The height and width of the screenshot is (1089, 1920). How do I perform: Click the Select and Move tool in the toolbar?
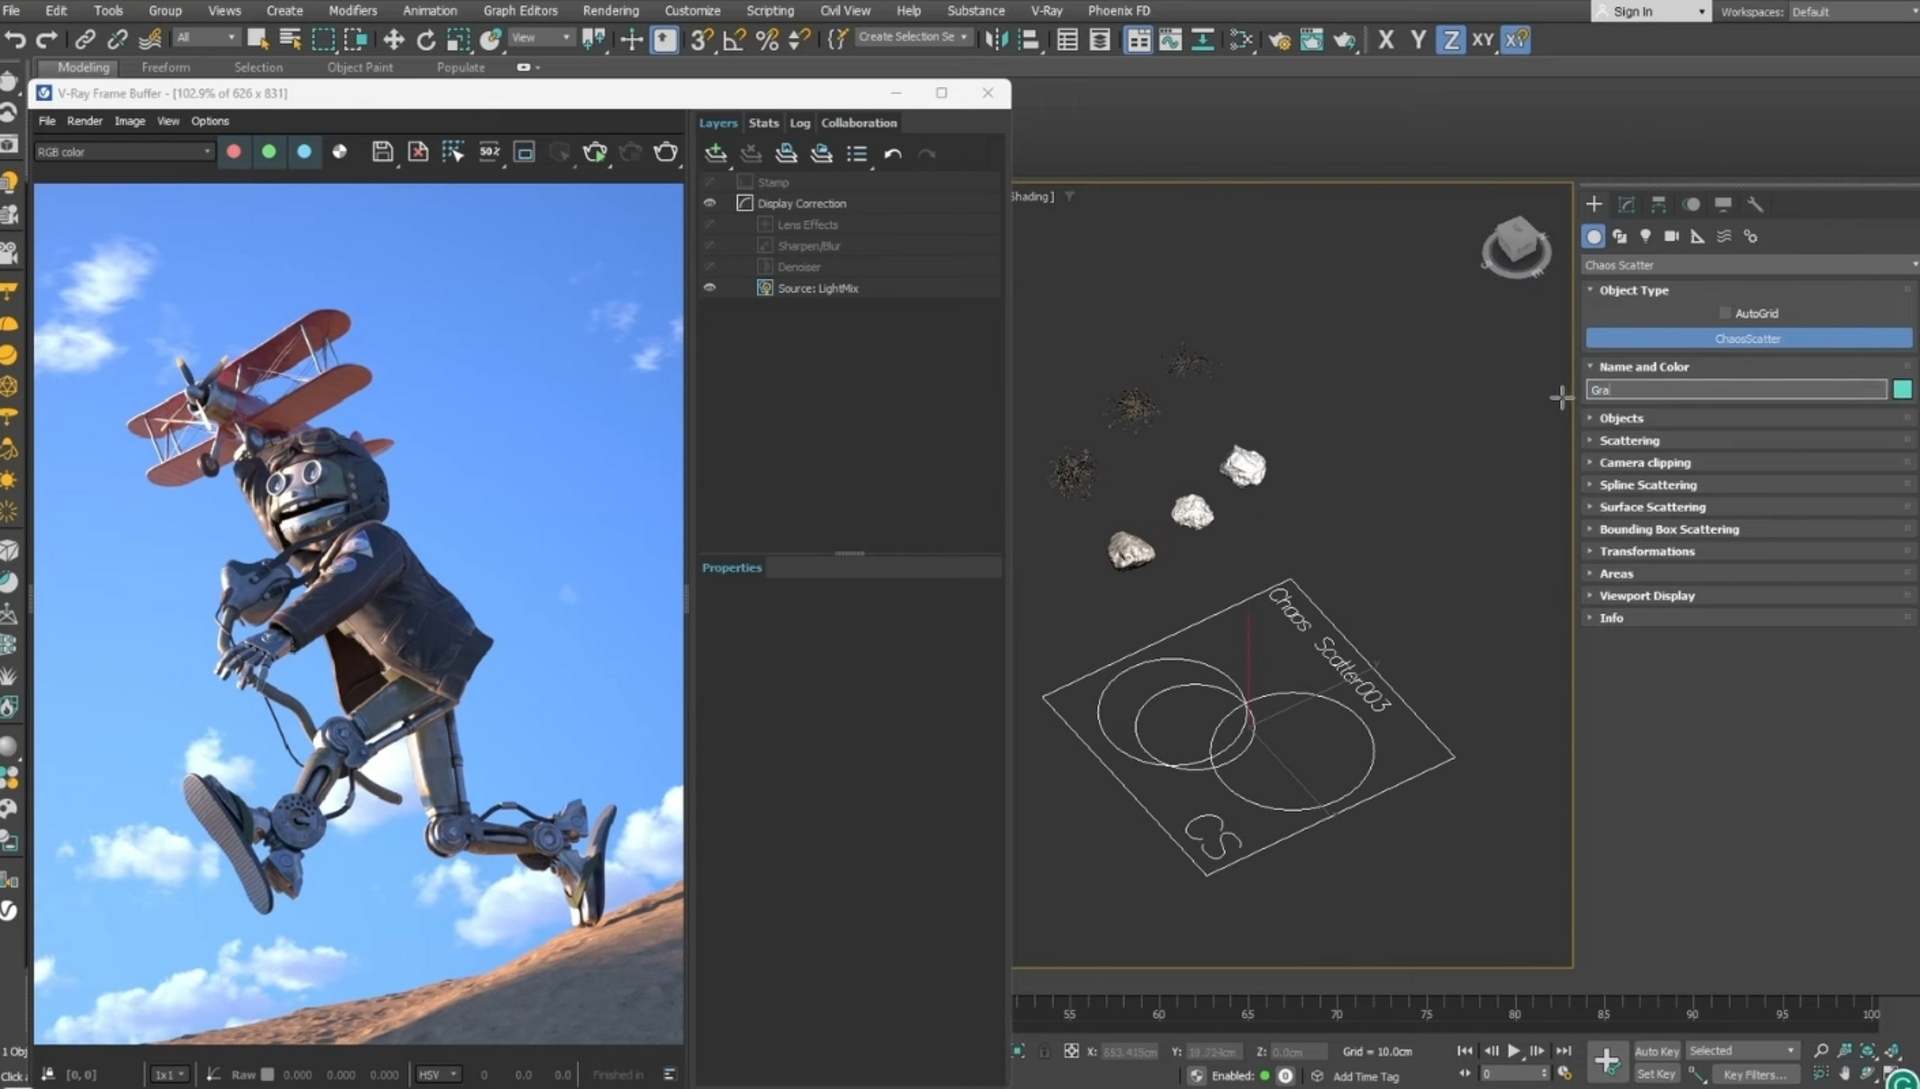coord(393,40)
